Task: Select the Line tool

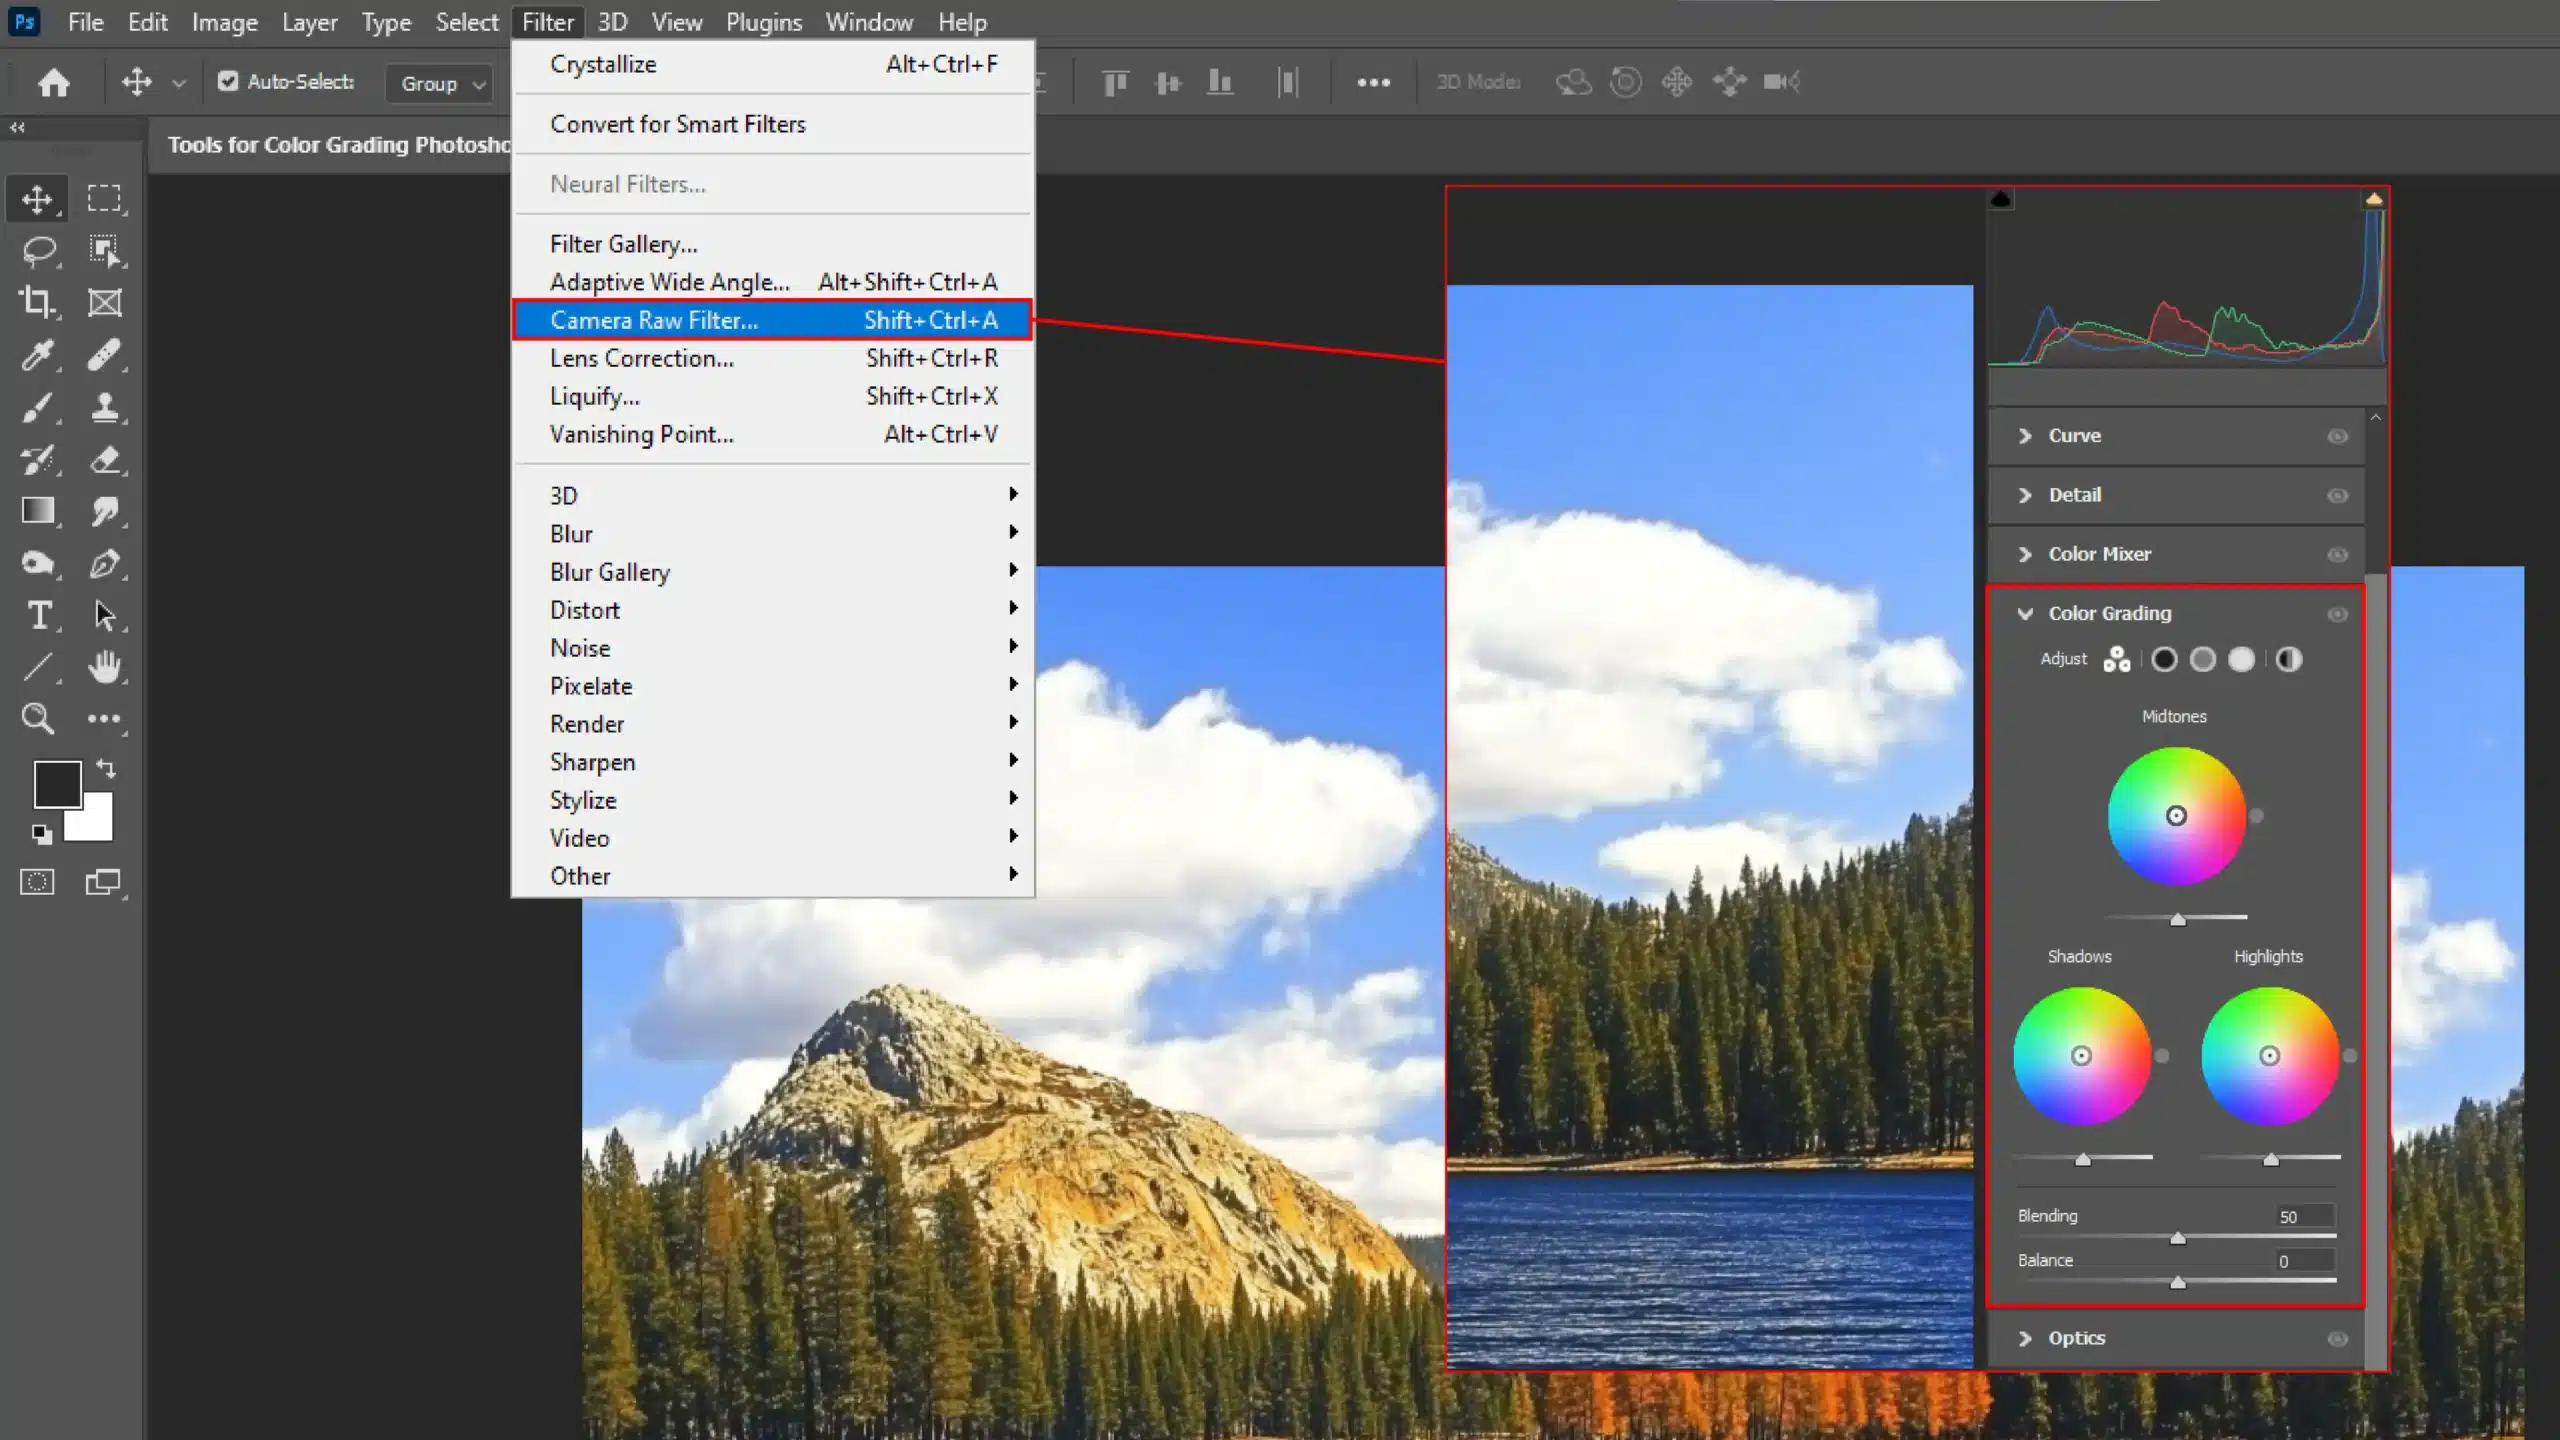Action: 38,667
